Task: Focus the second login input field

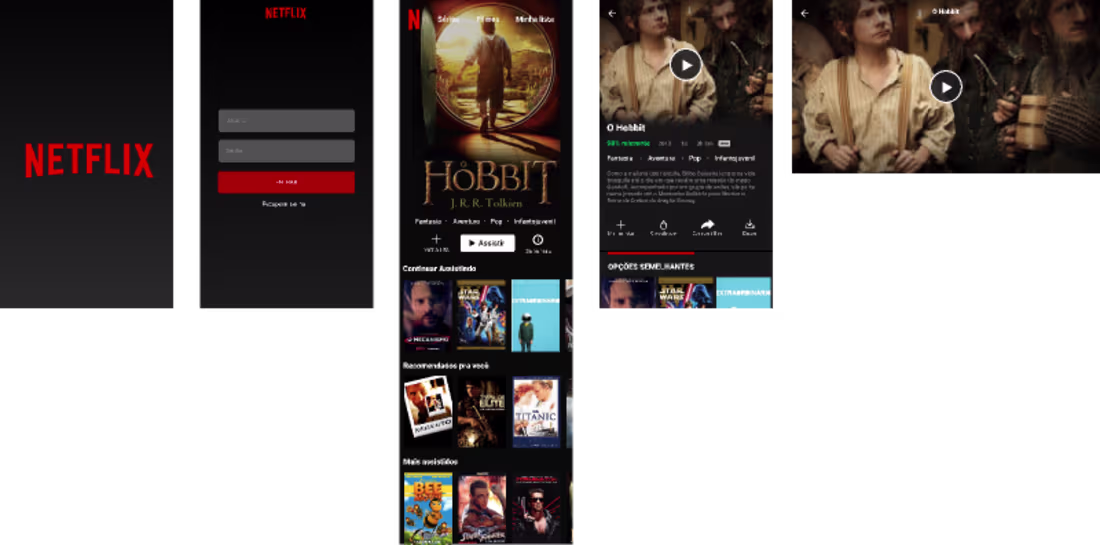Action: click(286, 151)
